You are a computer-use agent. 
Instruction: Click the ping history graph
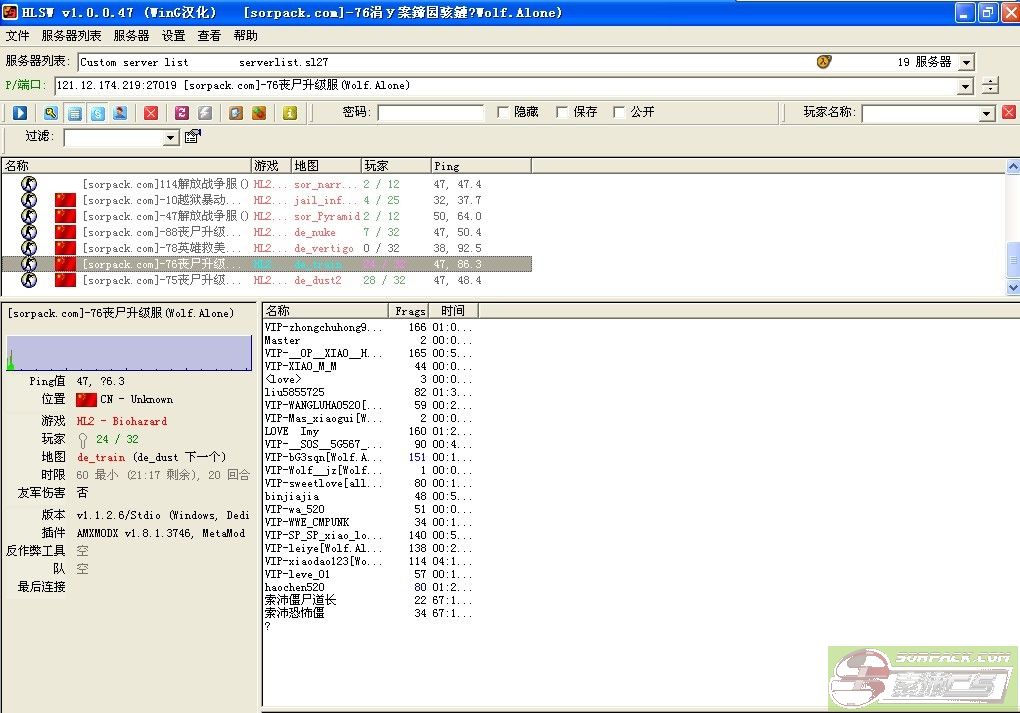tap(129, 353)
